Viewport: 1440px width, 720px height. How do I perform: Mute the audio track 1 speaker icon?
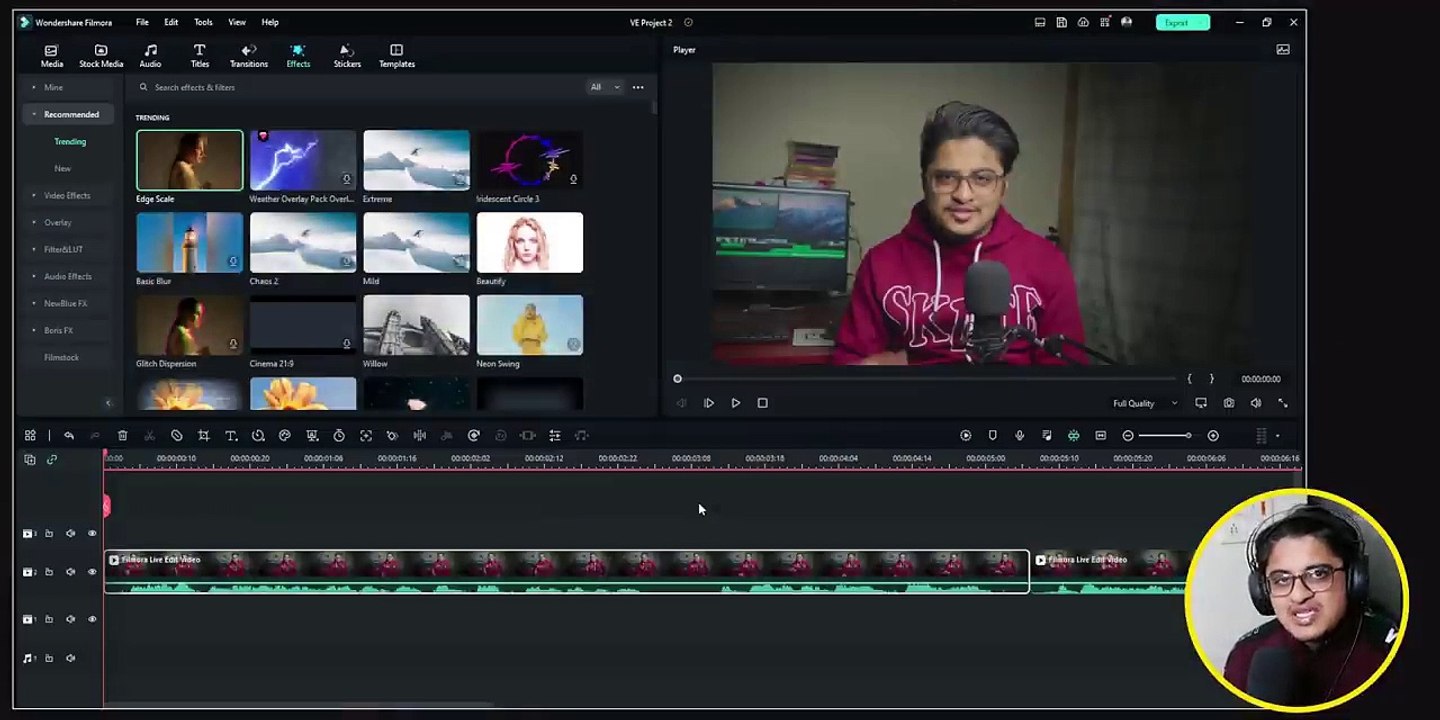pos(70,658)
